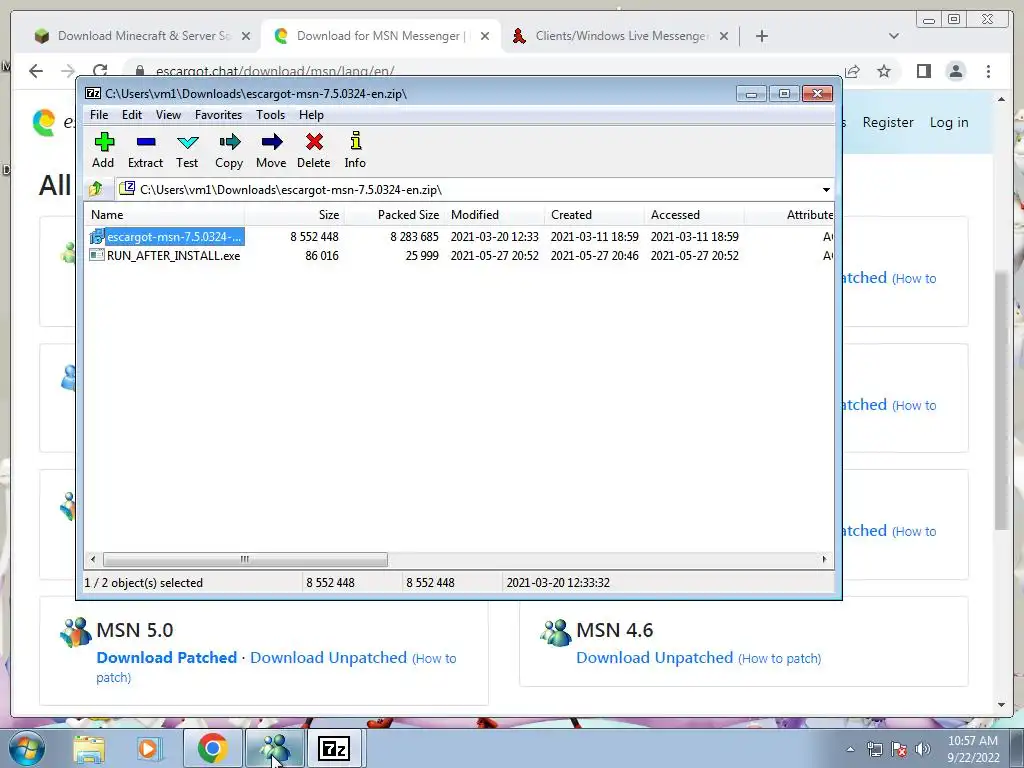The height and width of the screenshot is (768, 1024).
Task: Open Chrome profile avatar
Action: click(x=955, y=71)
